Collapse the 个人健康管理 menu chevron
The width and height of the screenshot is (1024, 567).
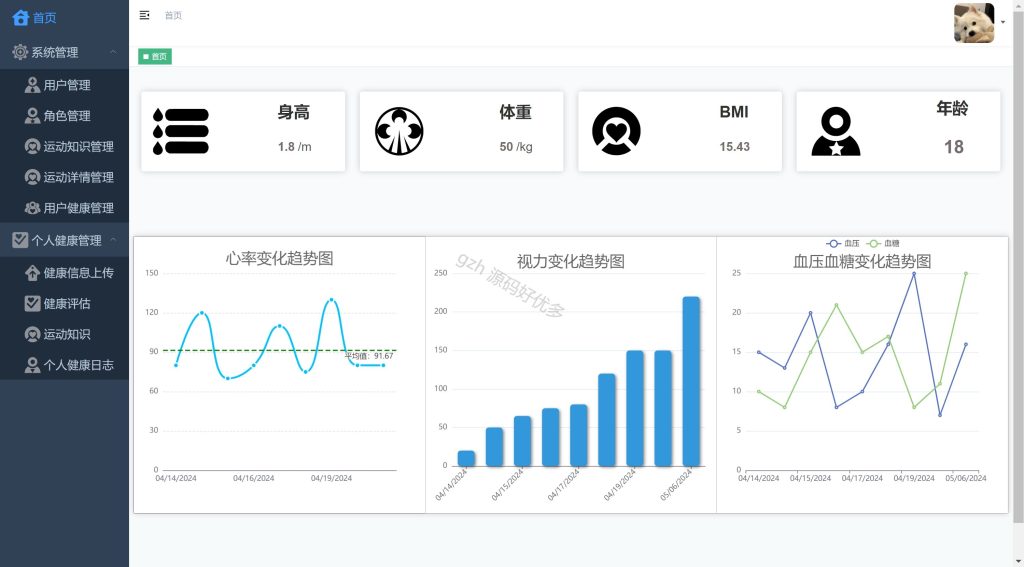[113, 240]
